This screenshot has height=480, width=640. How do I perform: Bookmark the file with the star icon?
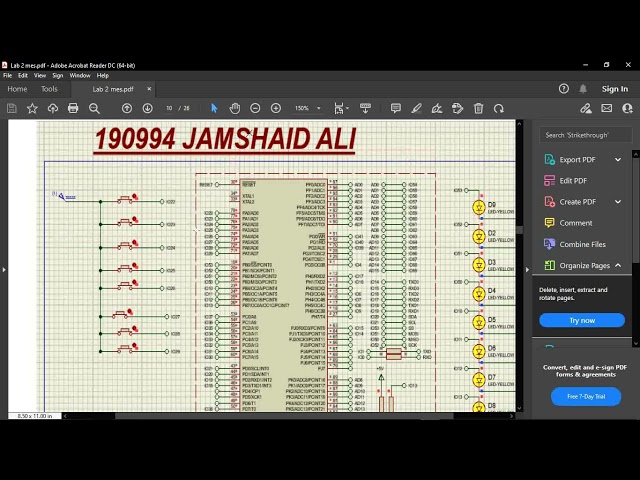32,108
